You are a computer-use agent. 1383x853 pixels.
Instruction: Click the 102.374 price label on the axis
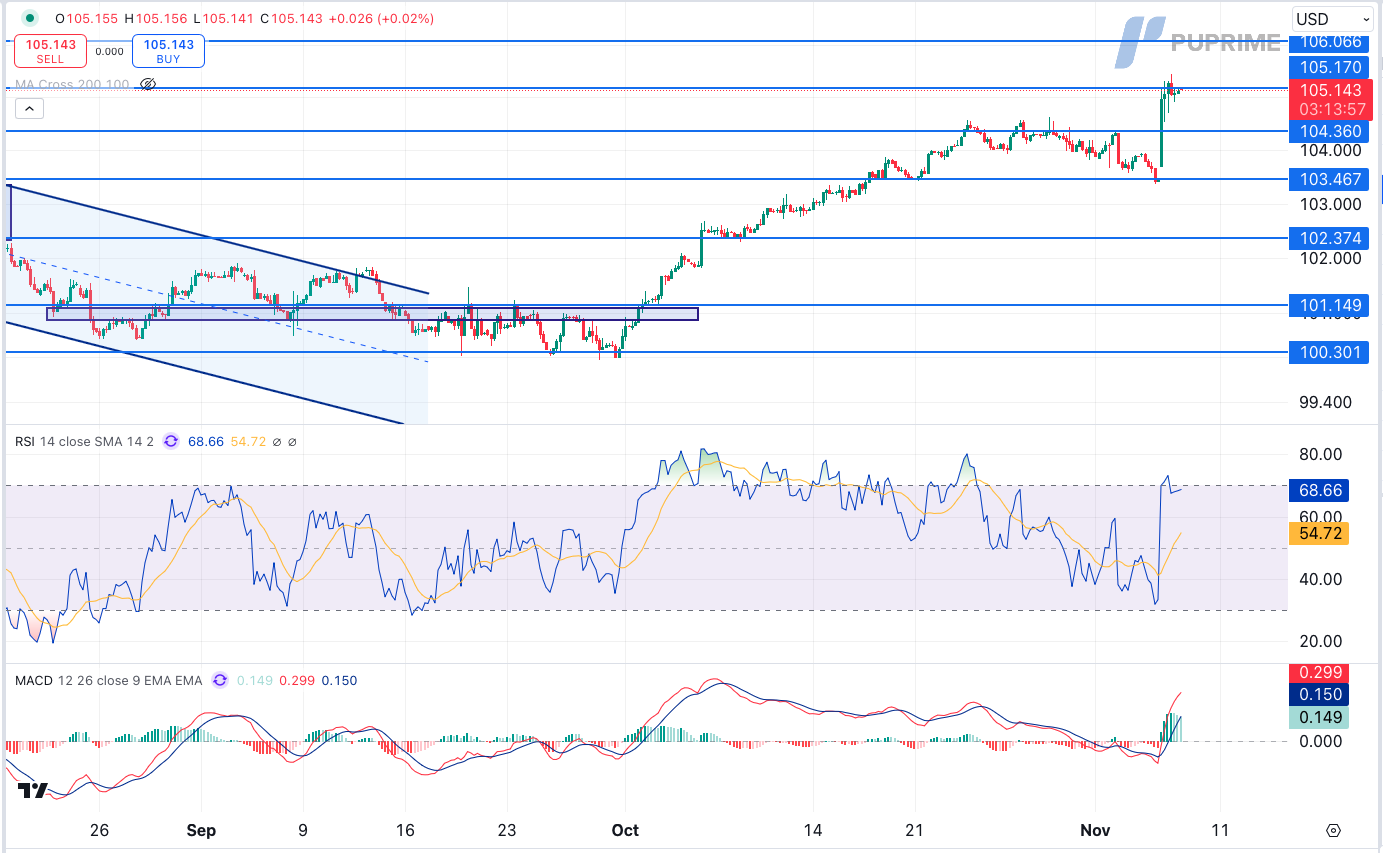[1331, 238]
